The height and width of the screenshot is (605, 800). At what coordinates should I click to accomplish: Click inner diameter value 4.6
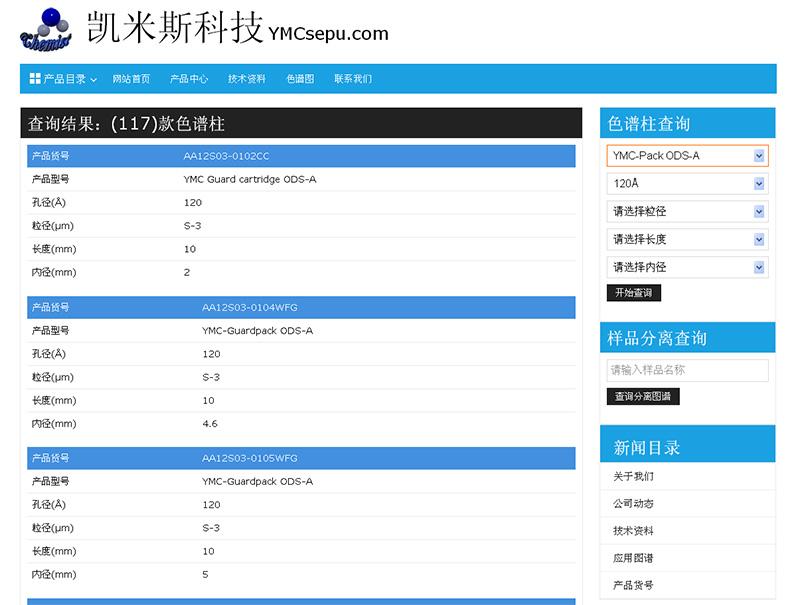point(210,424)
